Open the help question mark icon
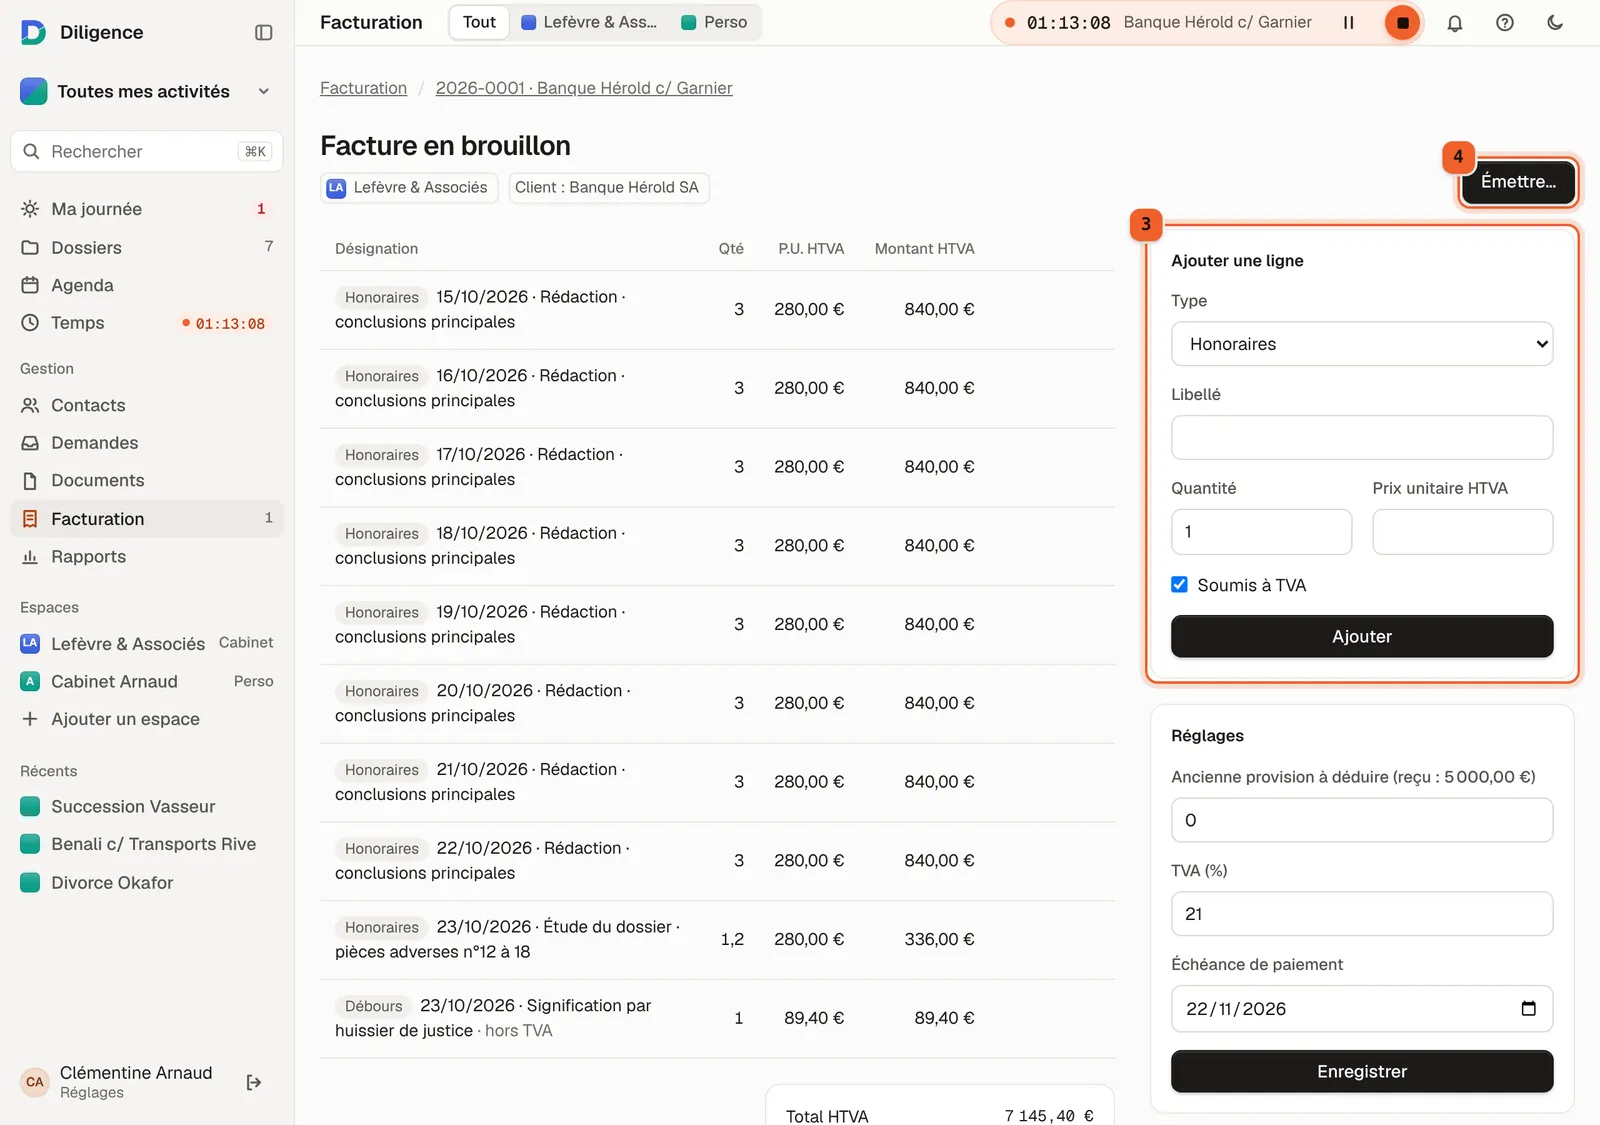The width and height of the screenshot is (1600, 1125). coord(1505,22)
